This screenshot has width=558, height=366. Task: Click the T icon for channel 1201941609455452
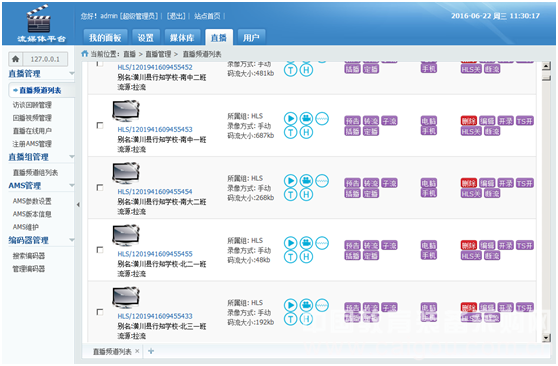pyautogui.click(x=290, y=70)
